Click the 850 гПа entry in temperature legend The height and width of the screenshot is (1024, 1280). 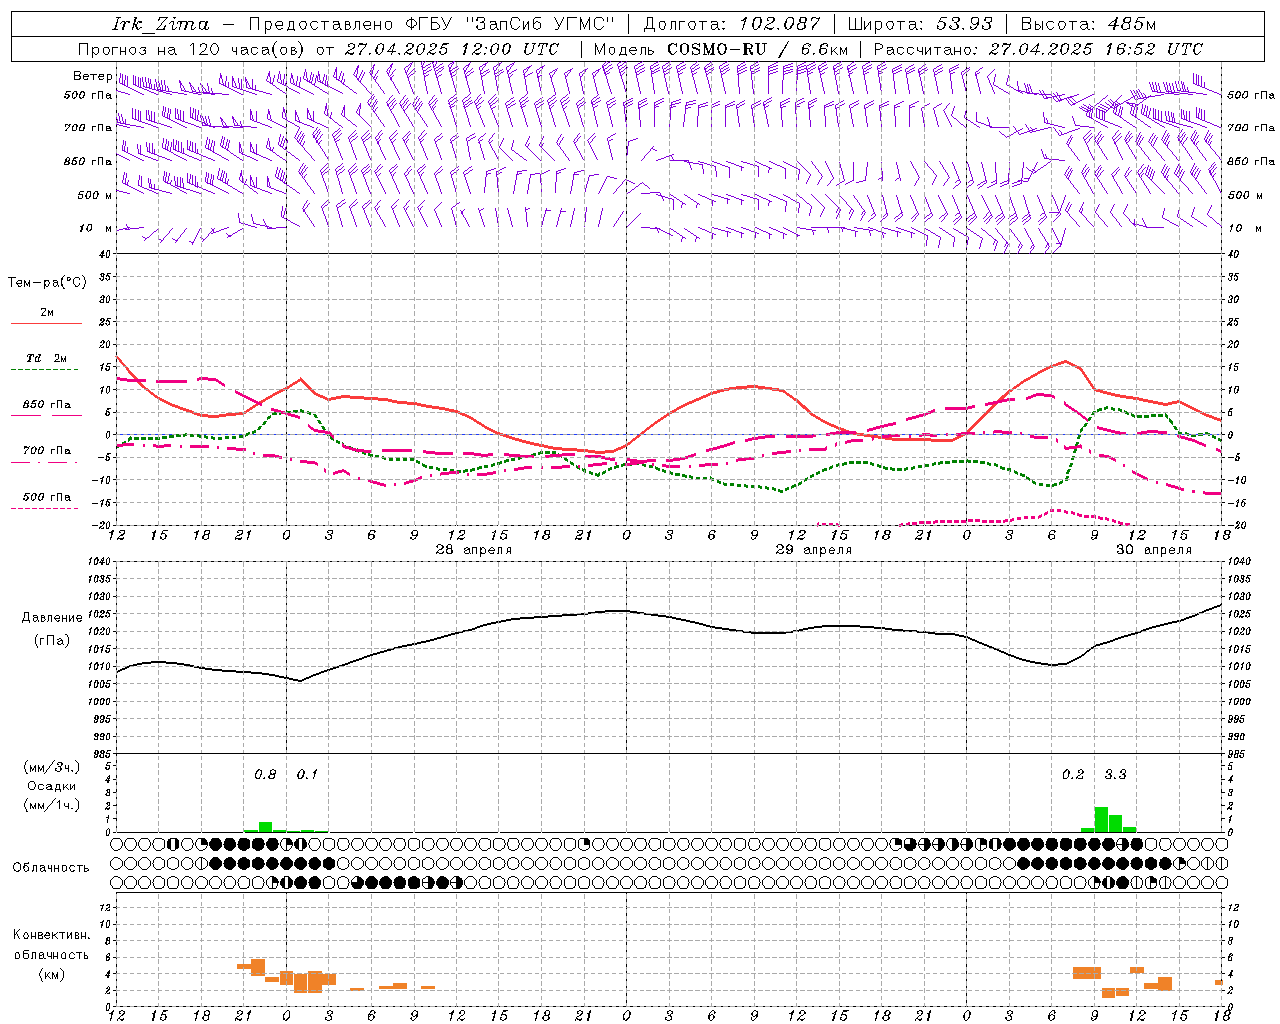(47, 405)
